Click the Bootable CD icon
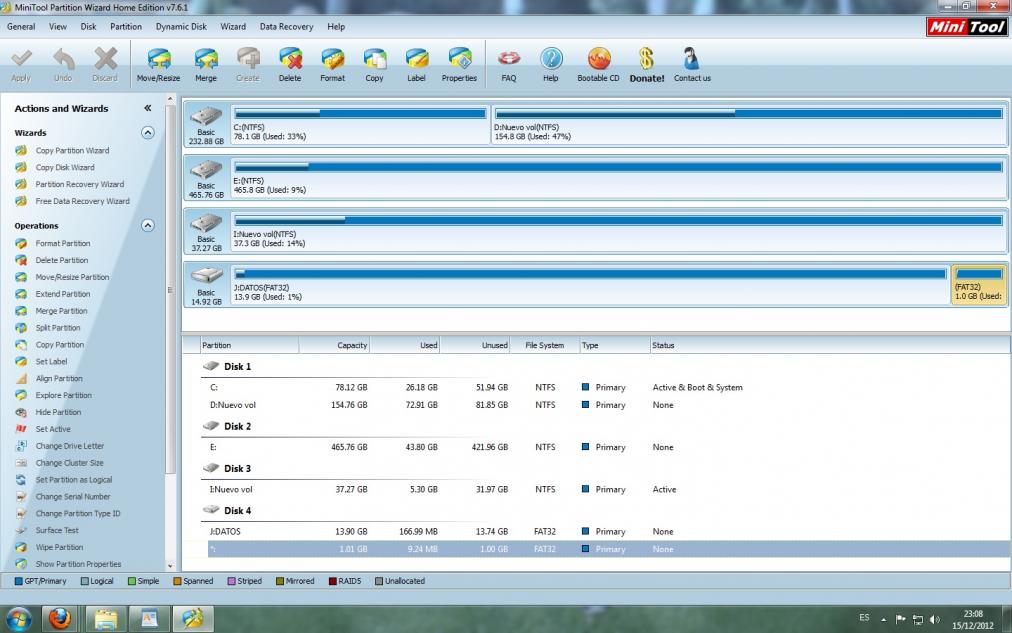The image size is (1012, 633). [598, 59]
